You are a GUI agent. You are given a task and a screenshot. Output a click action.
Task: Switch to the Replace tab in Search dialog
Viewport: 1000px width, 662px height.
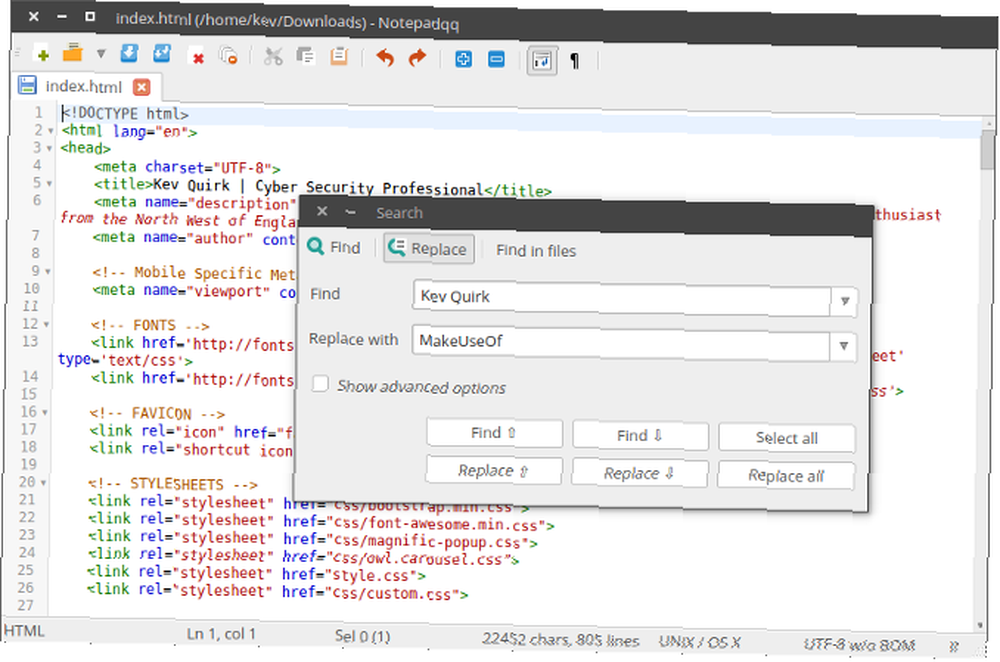coord(429,248)
